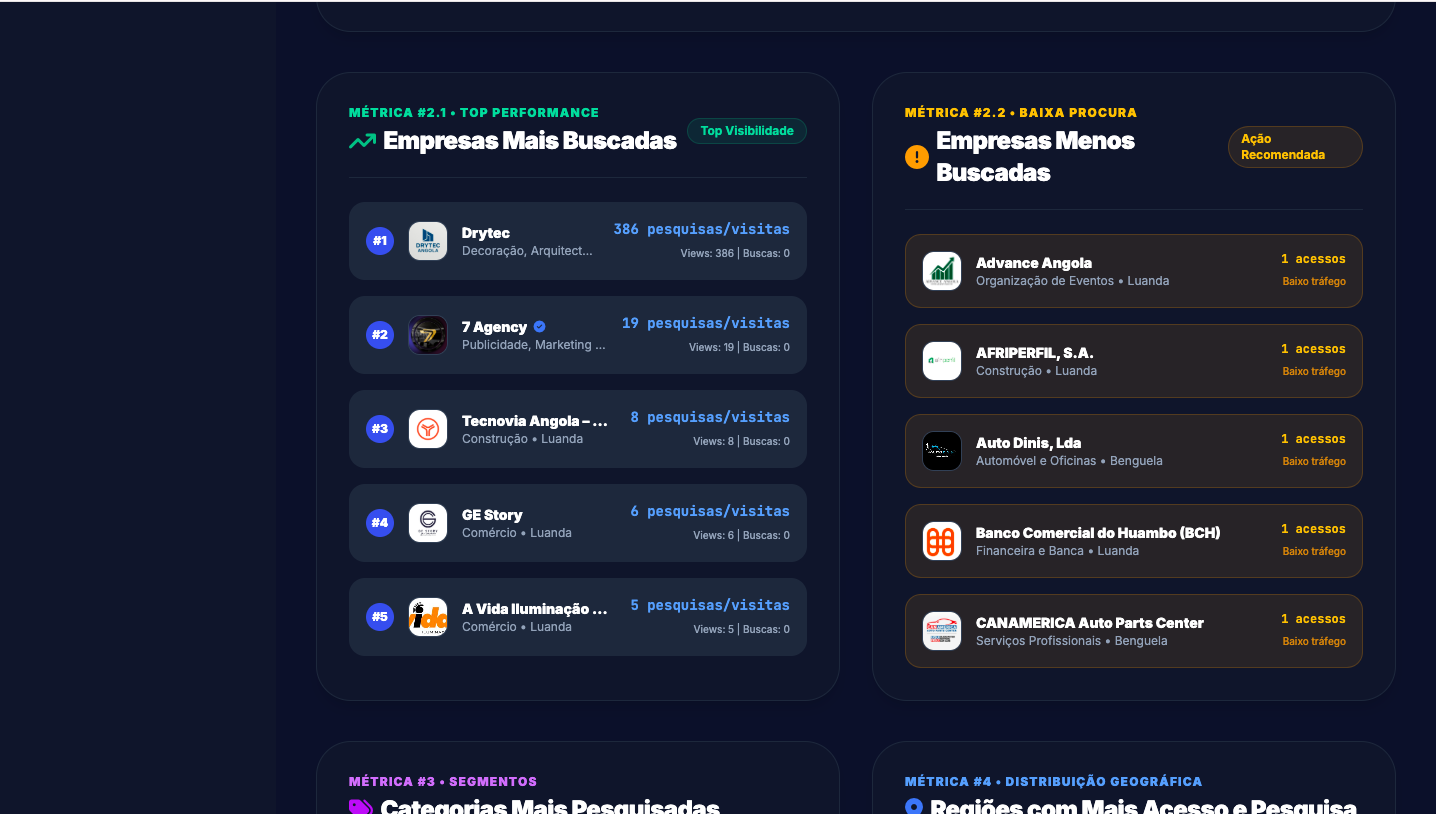
Task: Click 'Serviços Profissionais • Benguela' subtitle
Action: click(1072, 641)
